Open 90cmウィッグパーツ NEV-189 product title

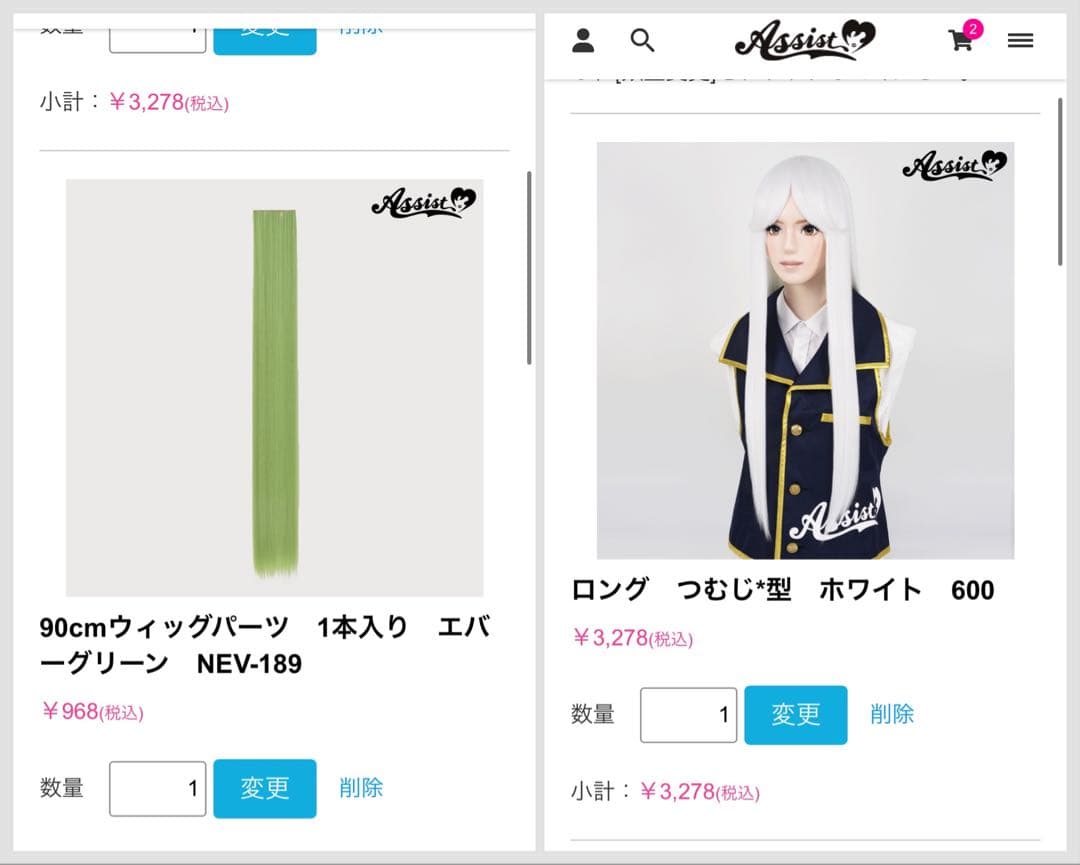coord(264,645)
